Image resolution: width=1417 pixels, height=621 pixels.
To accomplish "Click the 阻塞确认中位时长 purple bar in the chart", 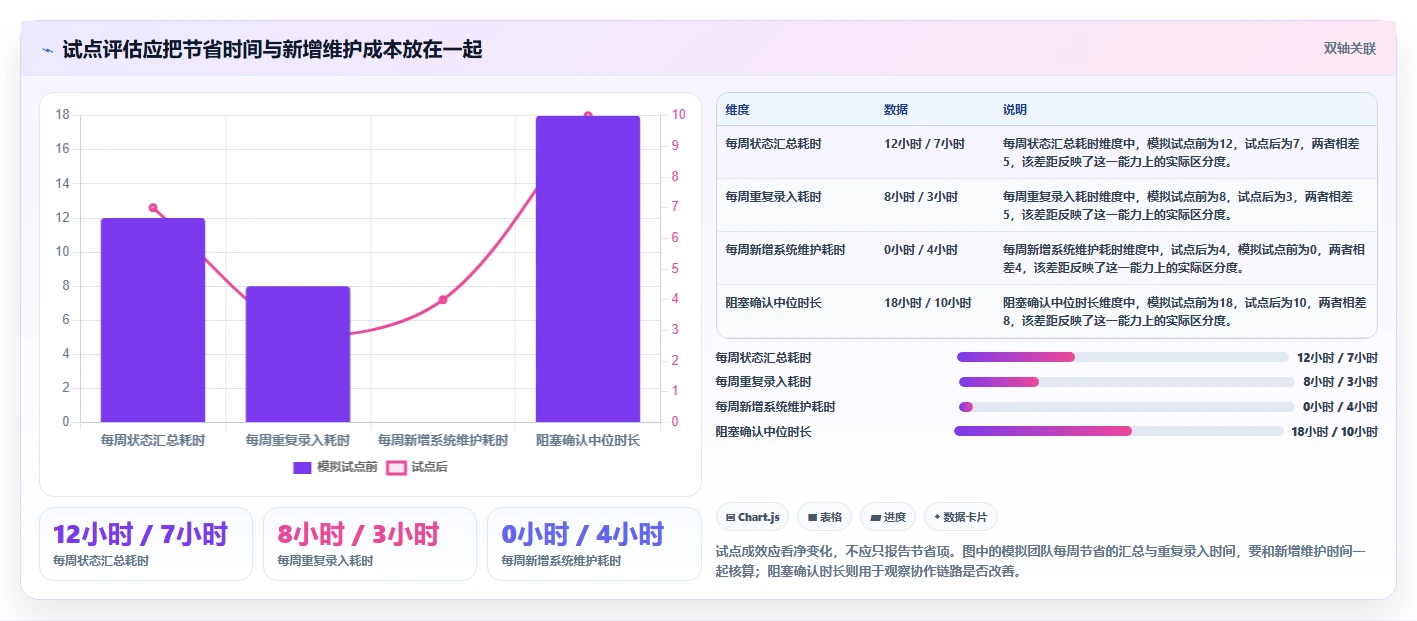I will pos(588,269).
